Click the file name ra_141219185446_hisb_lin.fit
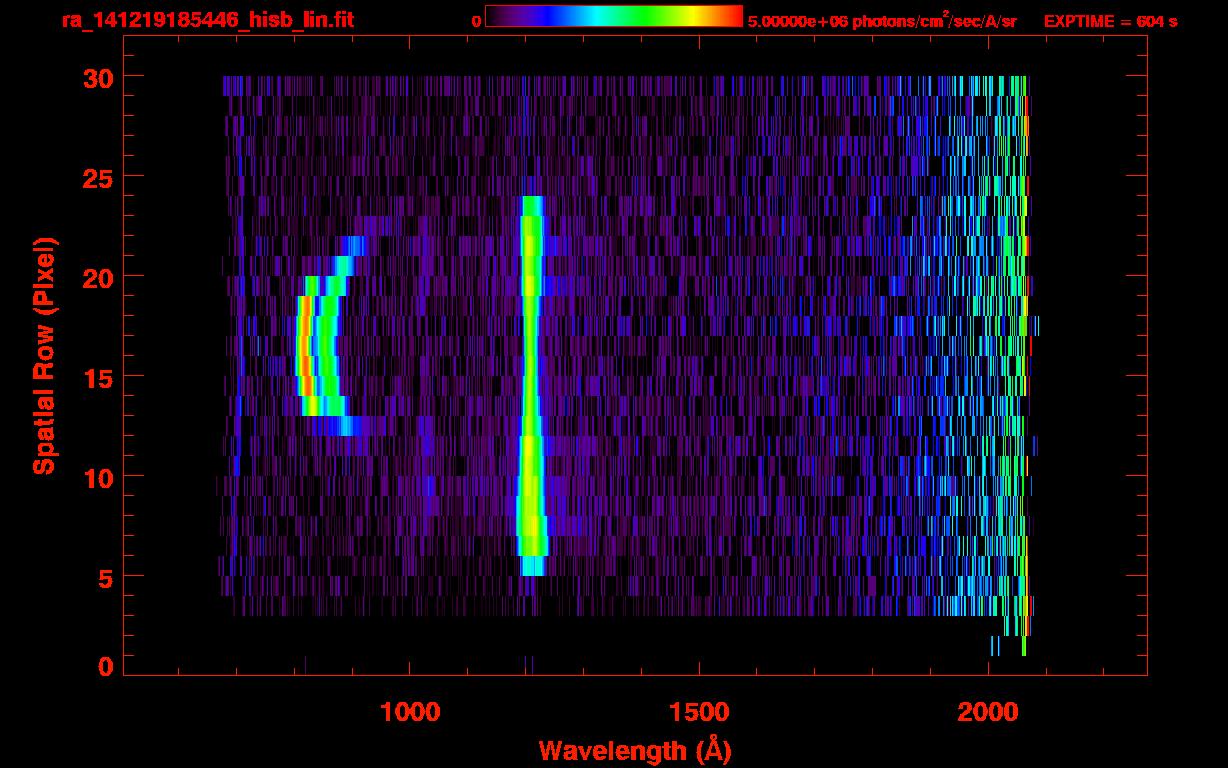 point(207,20)
